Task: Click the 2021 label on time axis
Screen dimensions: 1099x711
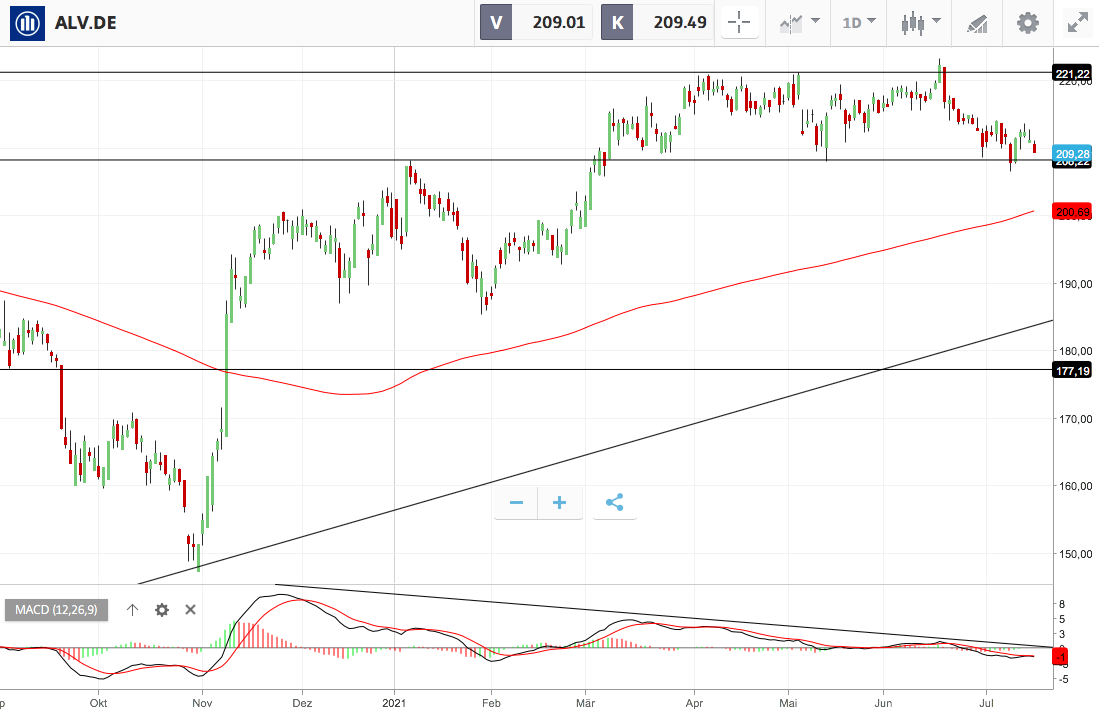Action: coord(395,703)
